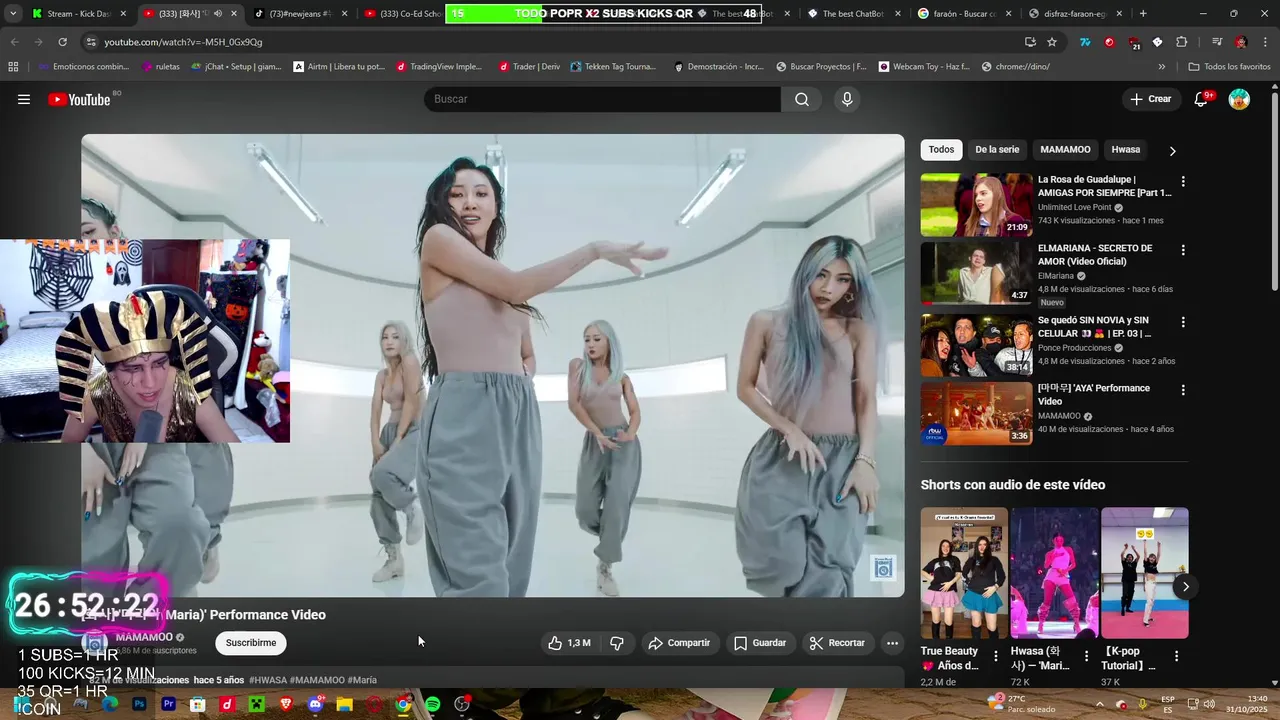The width and height of the screenshot is (1280, 720).
Task: Reload the page in the browser
Action: [62, 42]
